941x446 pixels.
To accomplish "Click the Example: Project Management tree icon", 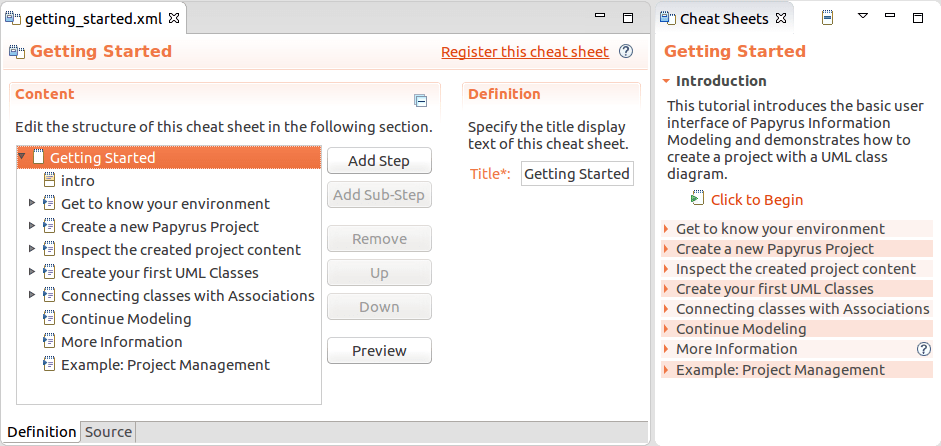I will [x=49, y=364].
